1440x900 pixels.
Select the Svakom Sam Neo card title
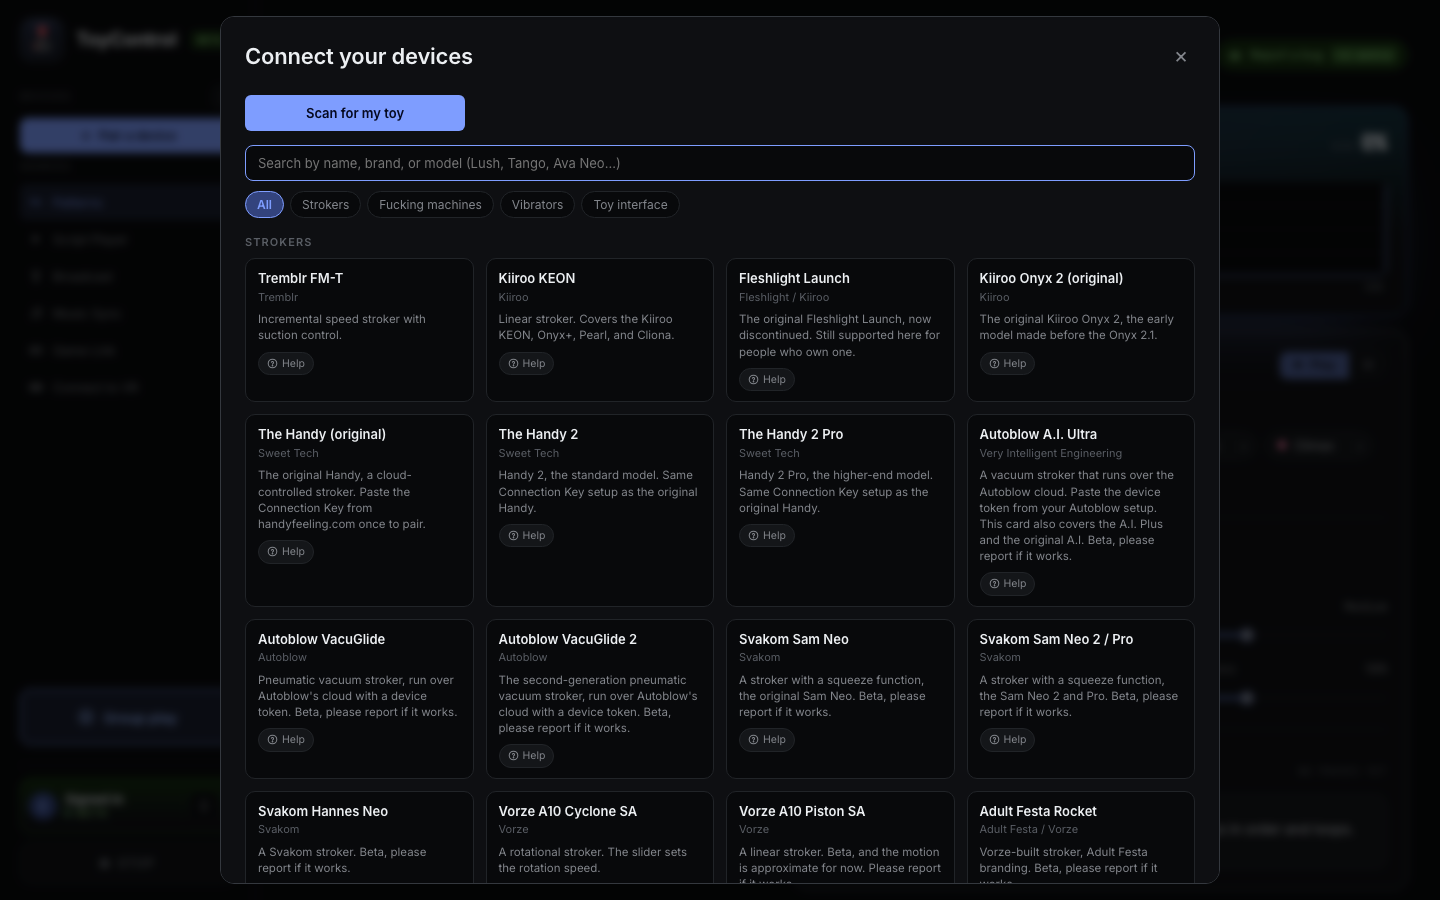794,639
